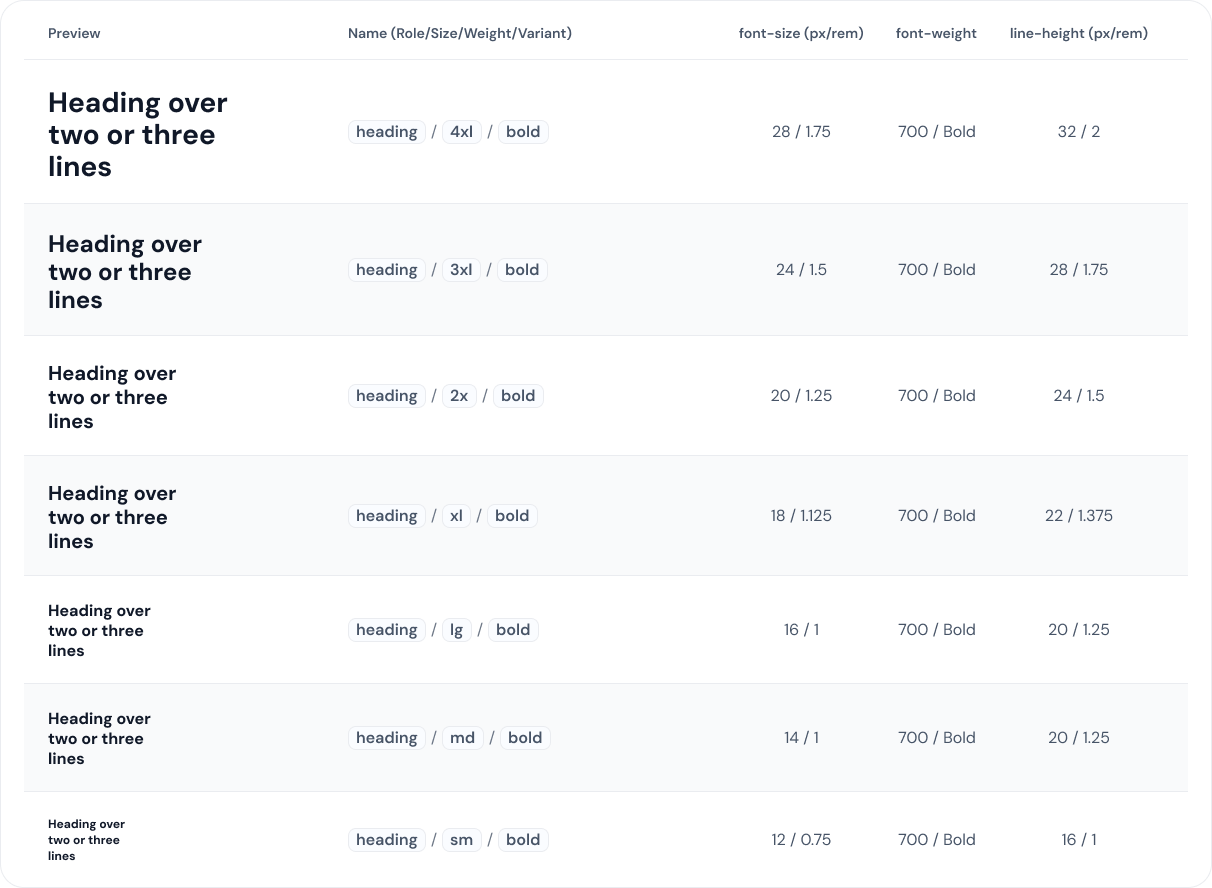Image resolution: width=1212 pixels, height=888 pixels.
Task: Select the '16 / 1' font-size value in lg row
Action: 801,629
